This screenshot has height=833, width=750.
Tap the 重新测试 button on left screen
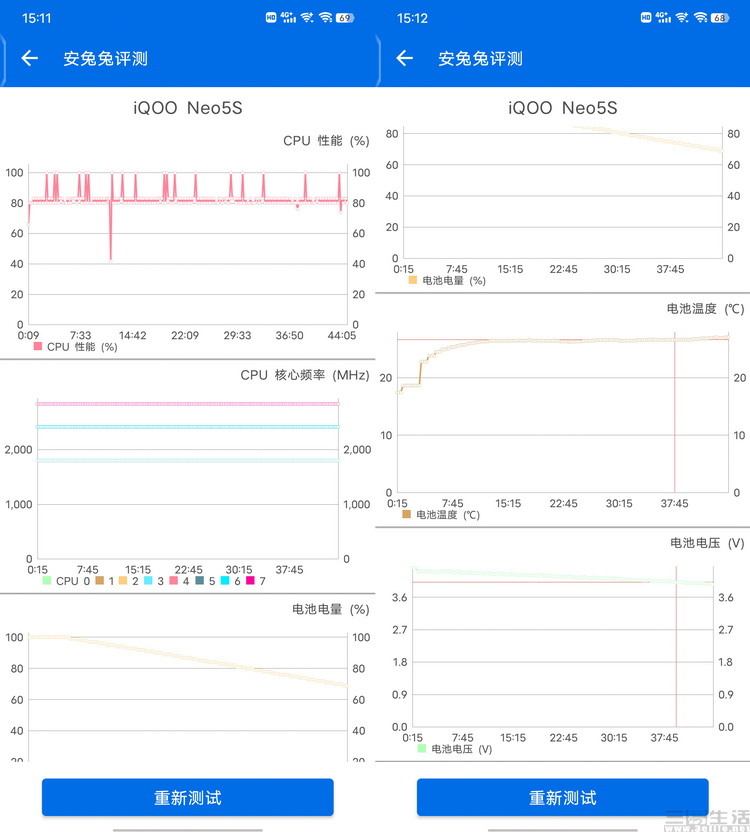pos(188,797)
